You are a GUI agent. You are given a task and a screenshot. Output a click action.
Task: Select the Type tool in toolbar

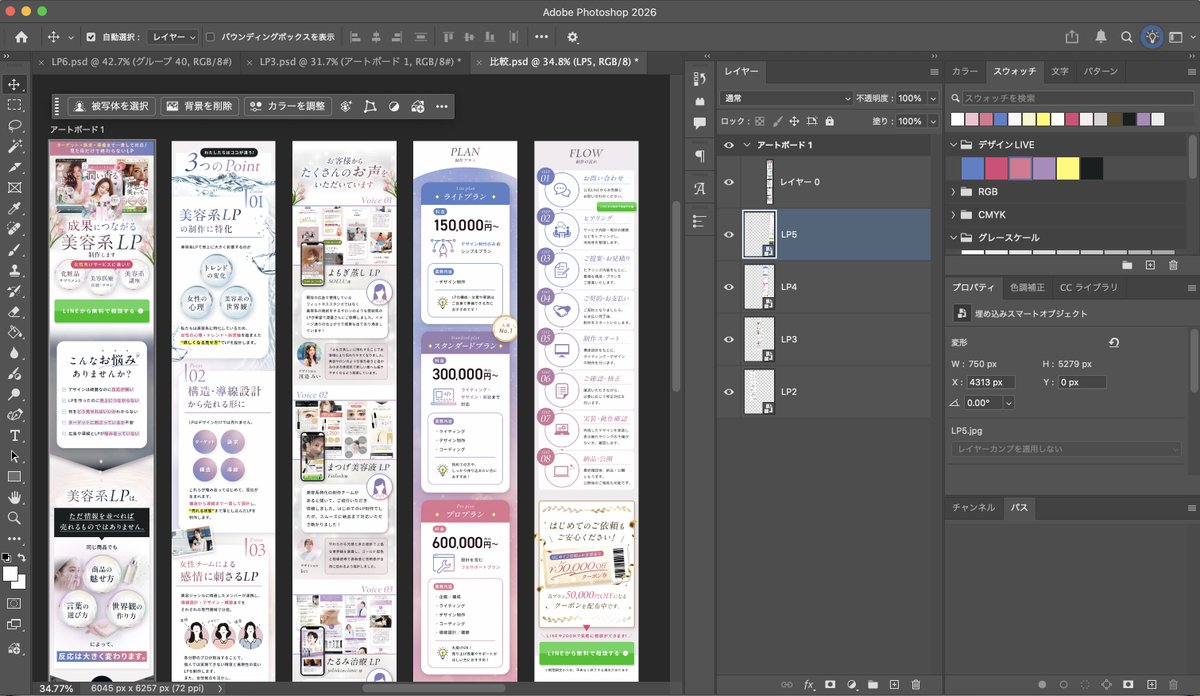point(15,436)
